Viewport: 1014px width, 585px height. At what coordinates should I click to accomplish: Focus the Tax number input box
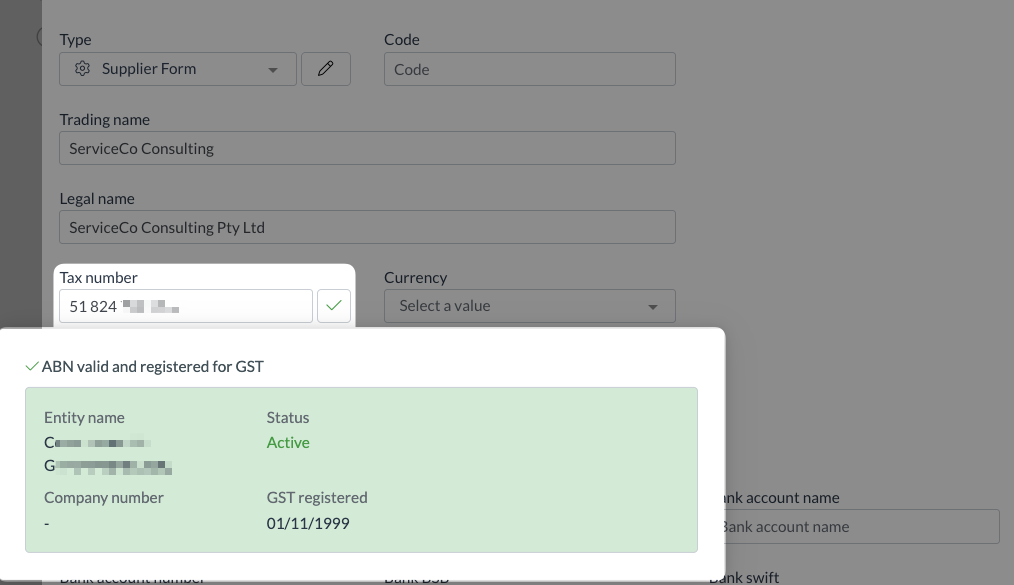tap(186, 306)
